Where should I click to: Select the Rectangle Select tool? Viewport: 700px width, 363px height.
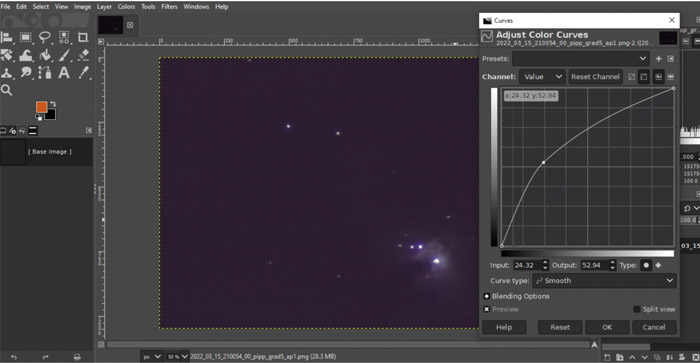(x=26, y=38)
